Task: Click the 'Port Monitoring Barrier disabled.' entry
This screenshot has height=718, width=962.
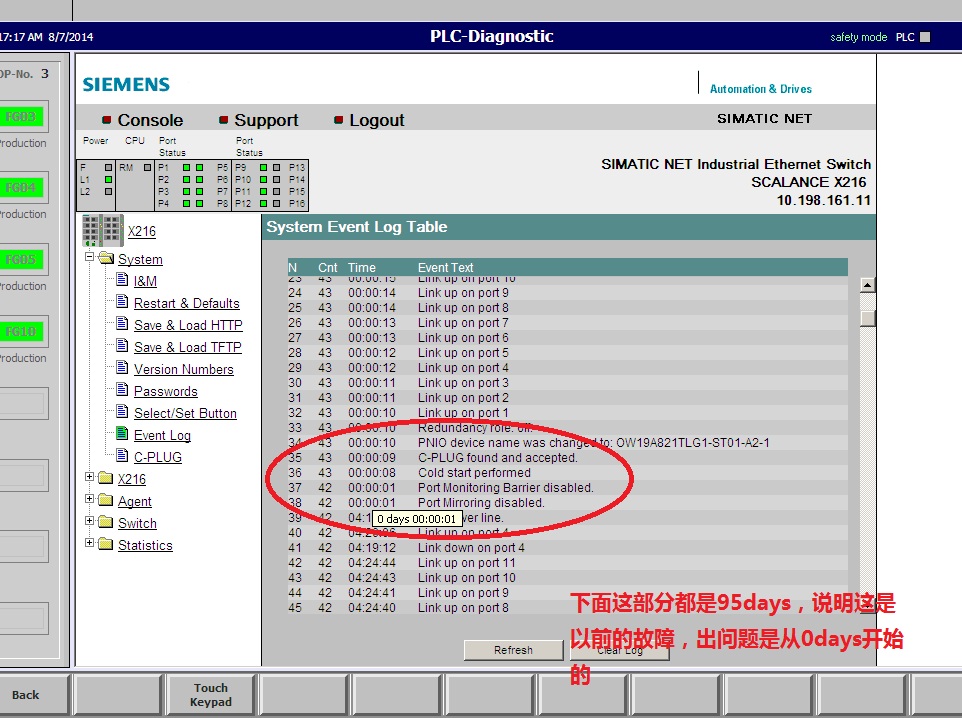Action: [506, 488]
